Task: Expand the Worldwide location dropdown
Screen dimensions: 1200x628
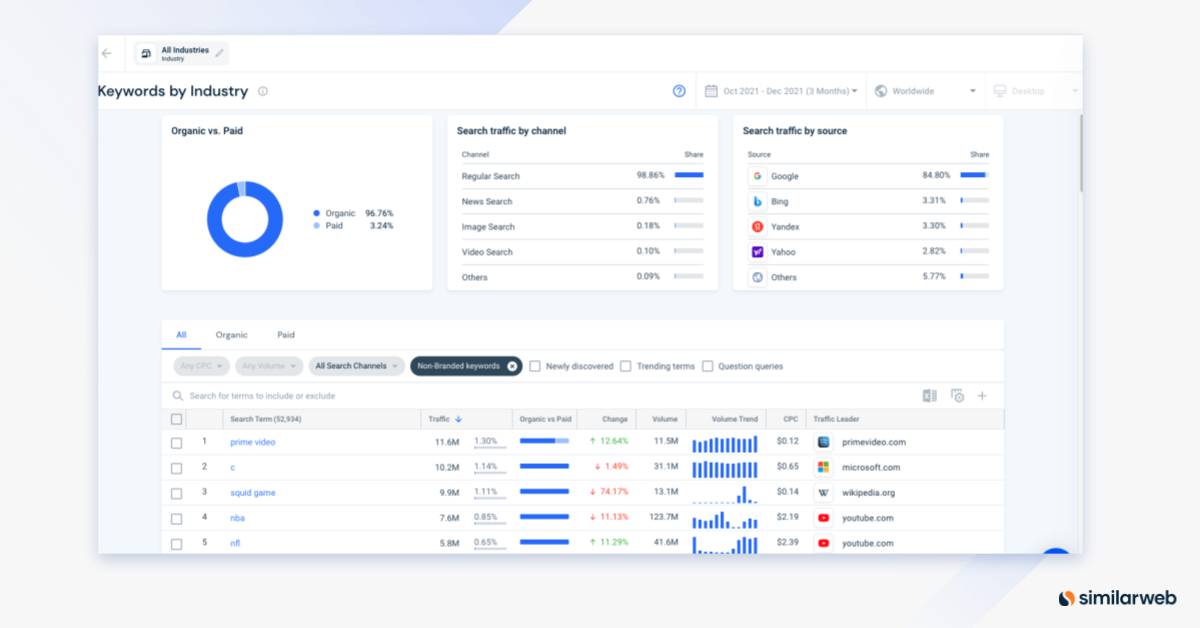Action: [924, 90]
